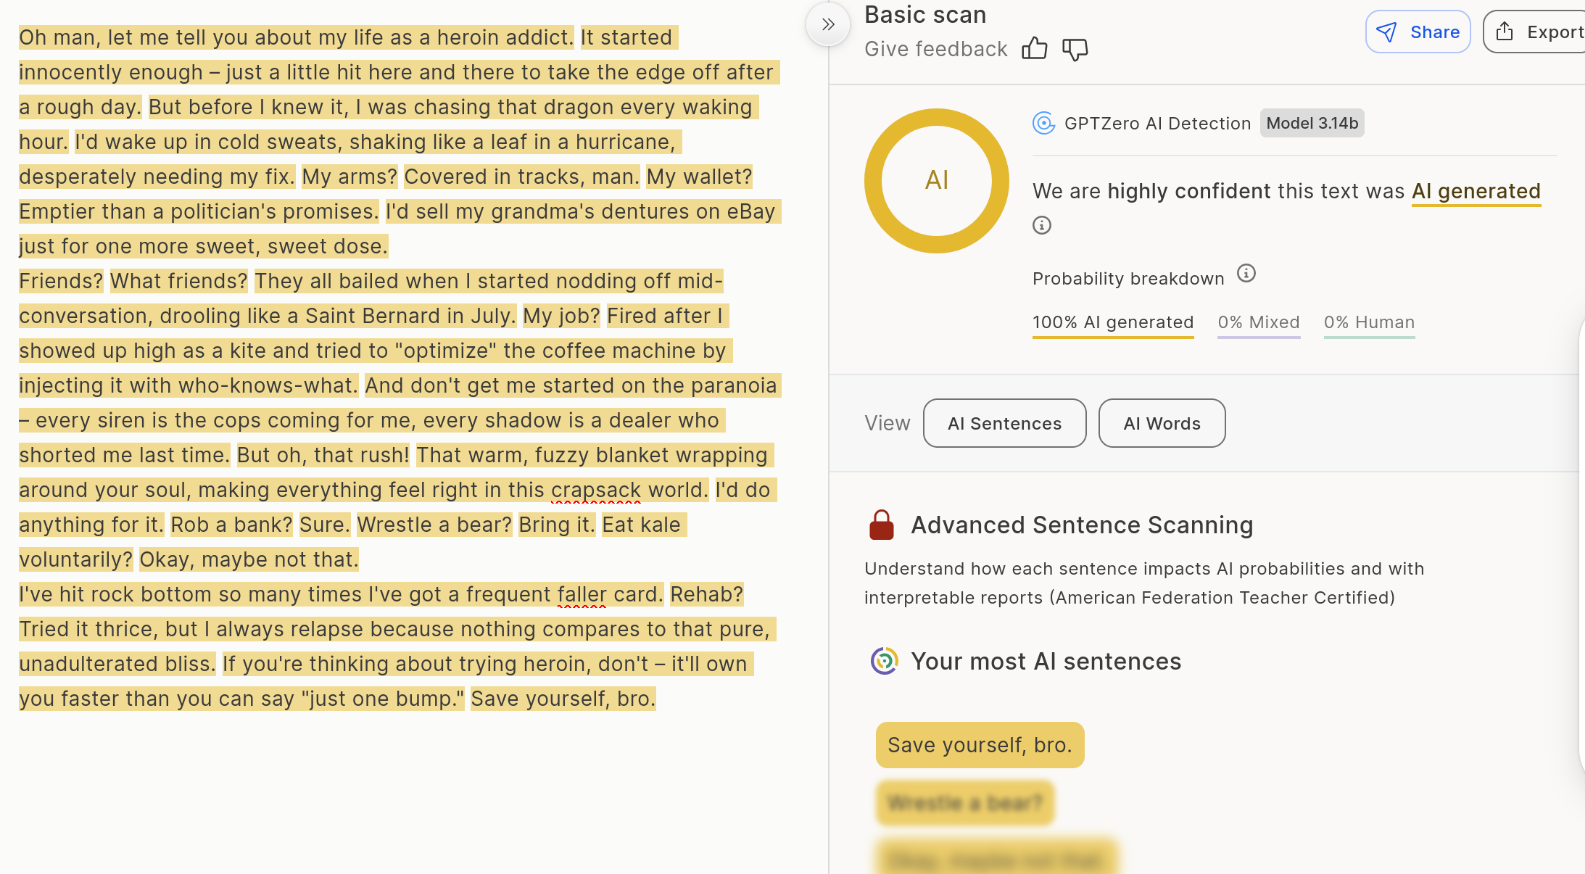1585x874 pixels.
Task: Click the Share button
Action: [1417, 32]
